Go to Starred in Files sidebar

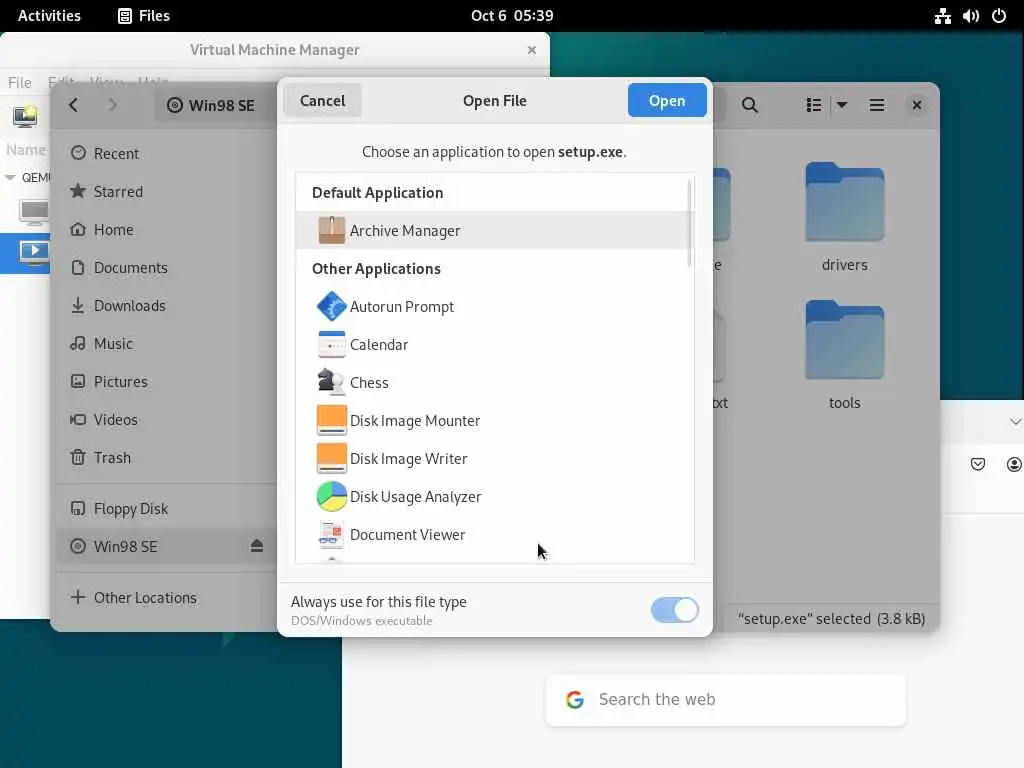tap(165, 191)
